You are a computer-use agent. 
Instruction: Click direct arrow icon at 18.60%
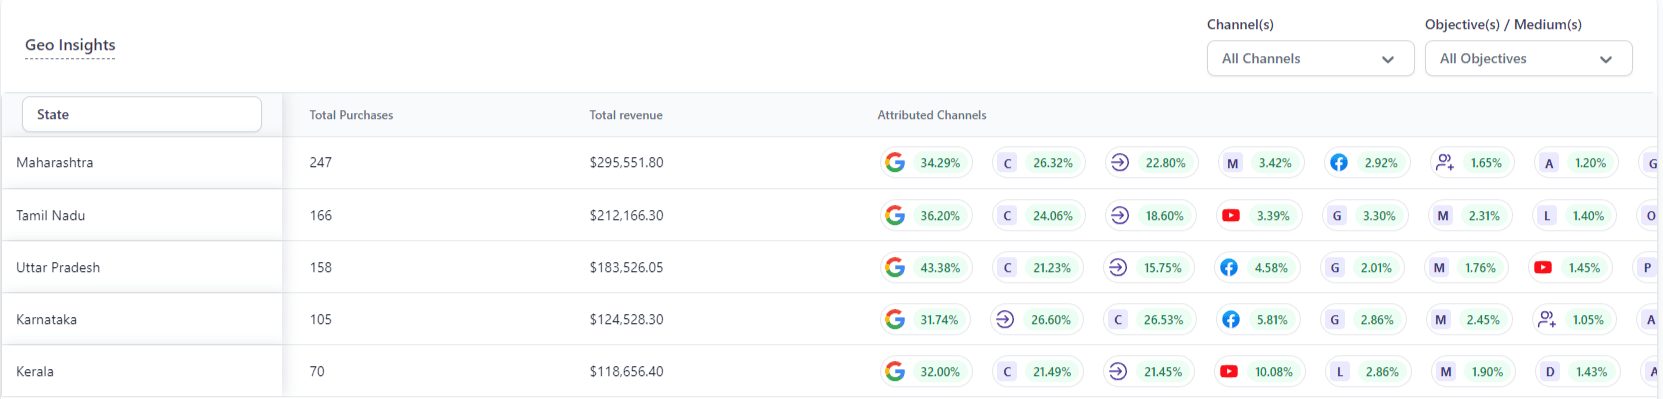[x=1120, y=215]
